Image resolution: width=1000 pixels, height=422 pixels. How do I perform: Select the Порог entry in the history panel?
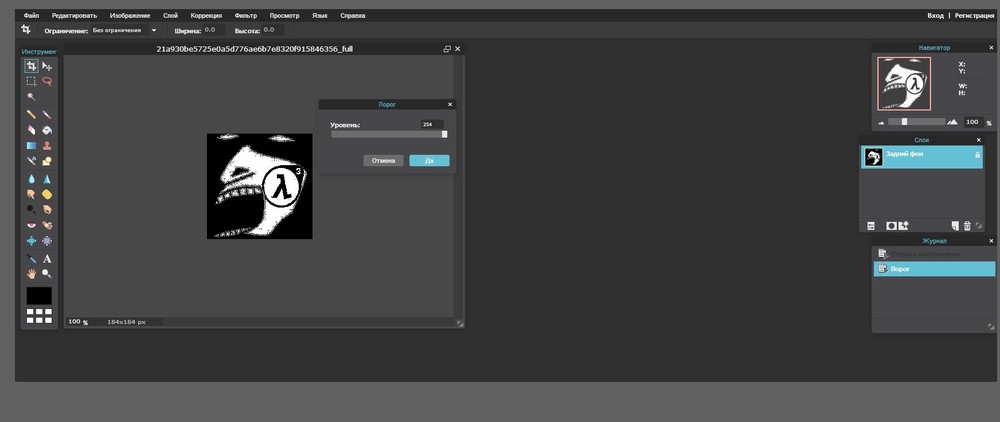click(933, 269)
